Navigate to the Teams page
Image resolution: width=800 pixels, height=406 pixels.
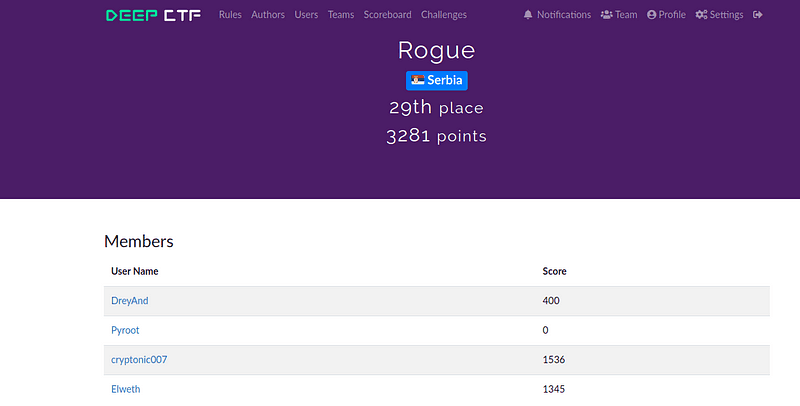pyautogui.click(x=341, y=15)
